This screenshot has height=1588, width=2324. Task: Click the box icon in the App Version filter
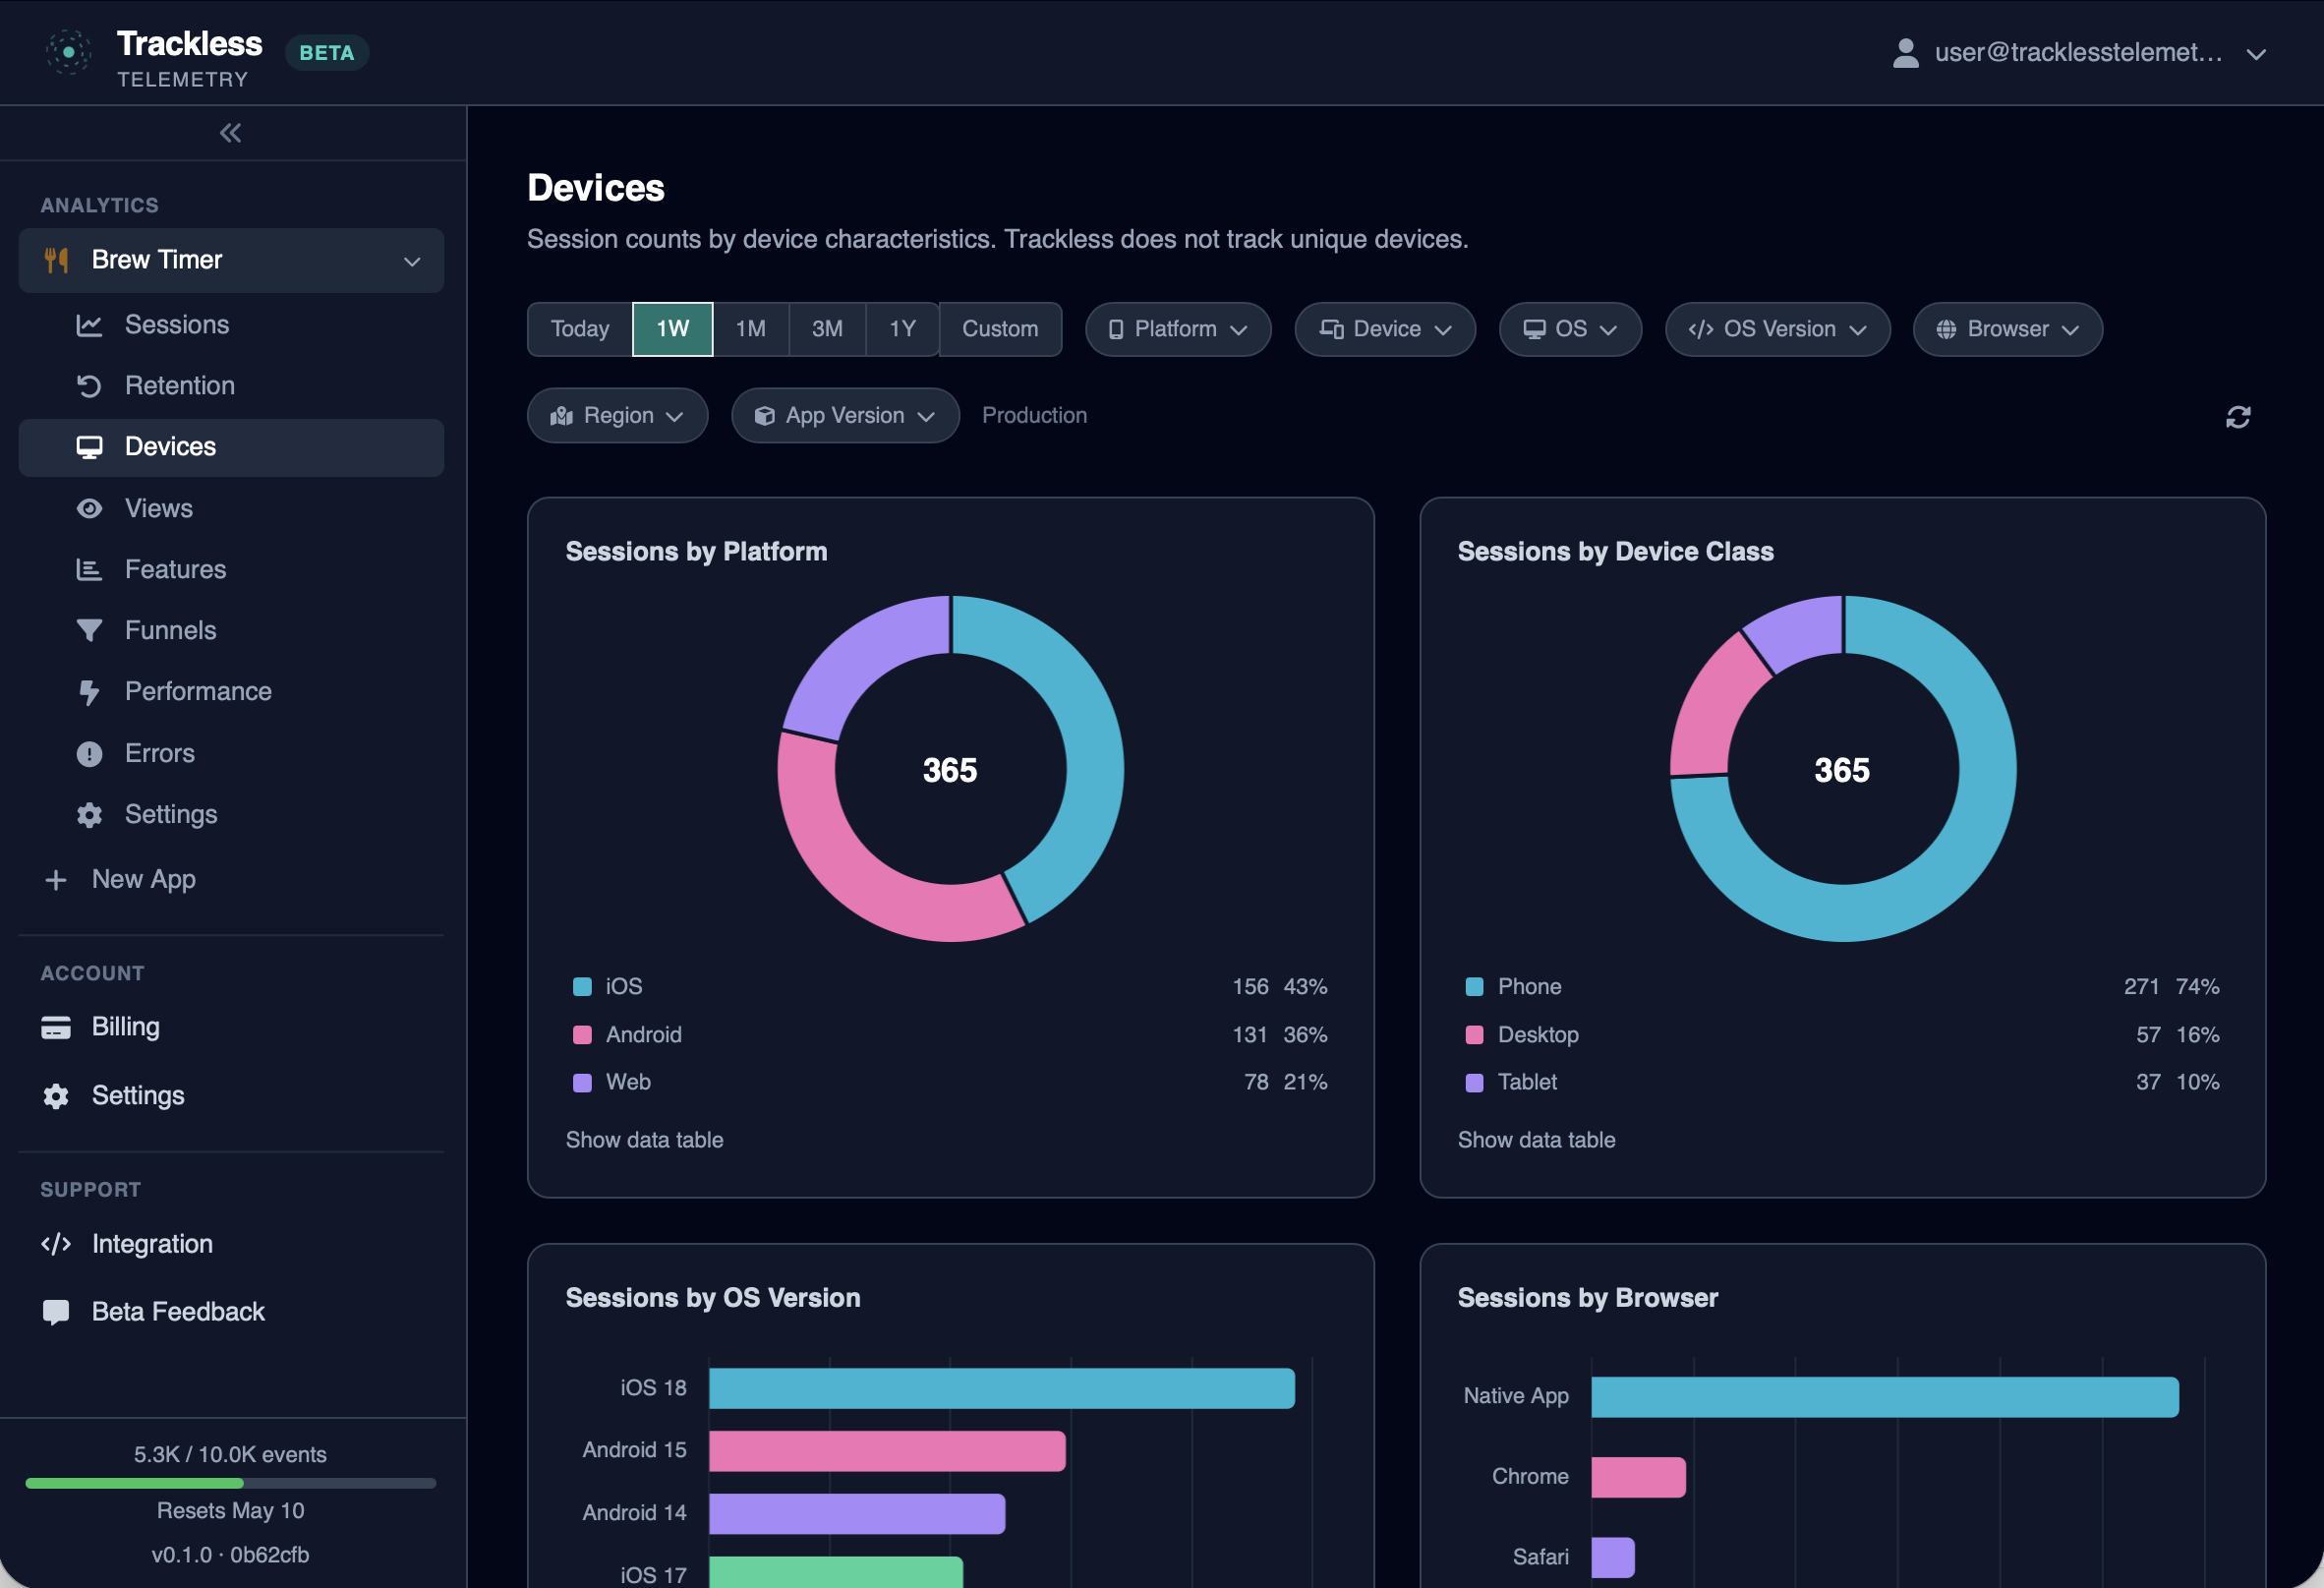pos(765,416)
